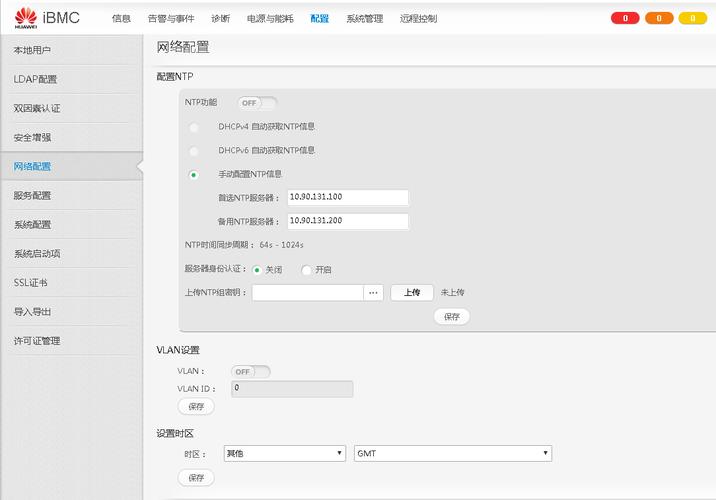
Task: Go to SSL证书 in sidebar
Action: (x=72, y=283)
